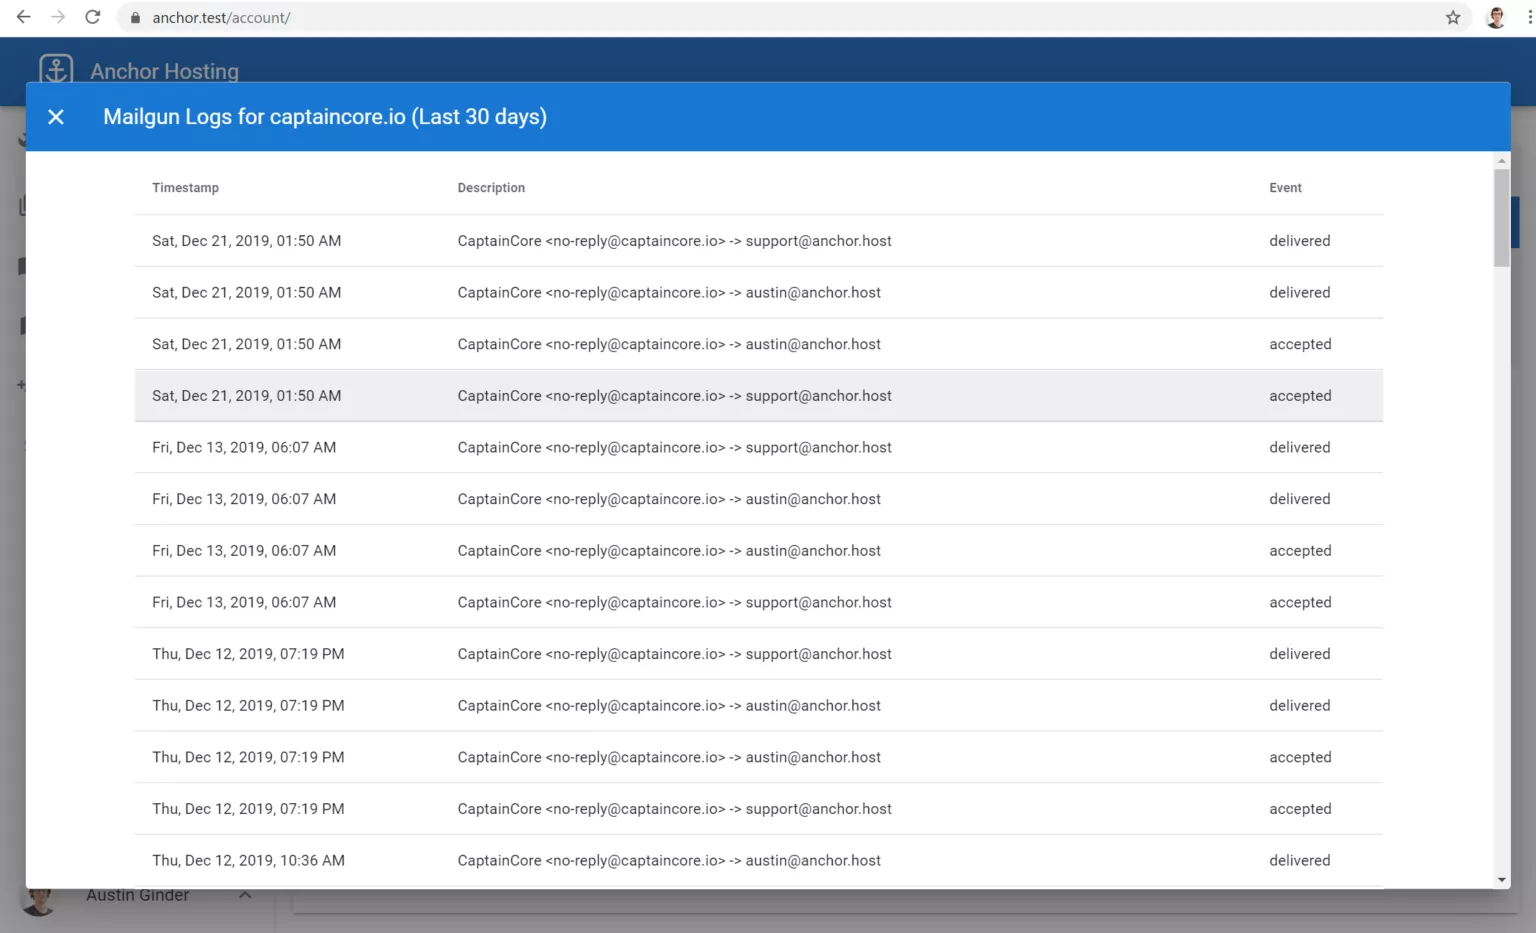Click the browser forward arrow
This screenshot has width=1536, height=933.
(58, 17)
